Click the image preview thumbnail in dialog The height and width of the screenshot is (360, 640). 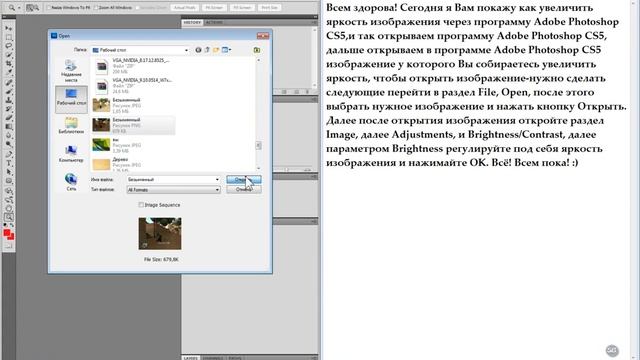click(160, 233)
